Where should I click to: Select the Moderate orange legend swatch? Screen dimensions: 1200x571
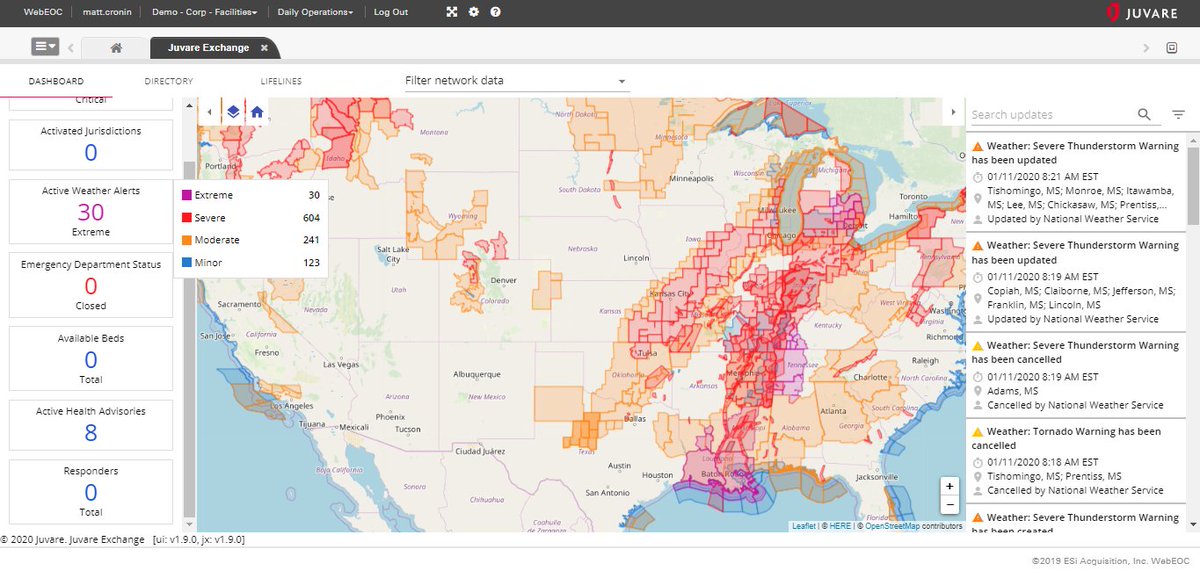point(186,240)
